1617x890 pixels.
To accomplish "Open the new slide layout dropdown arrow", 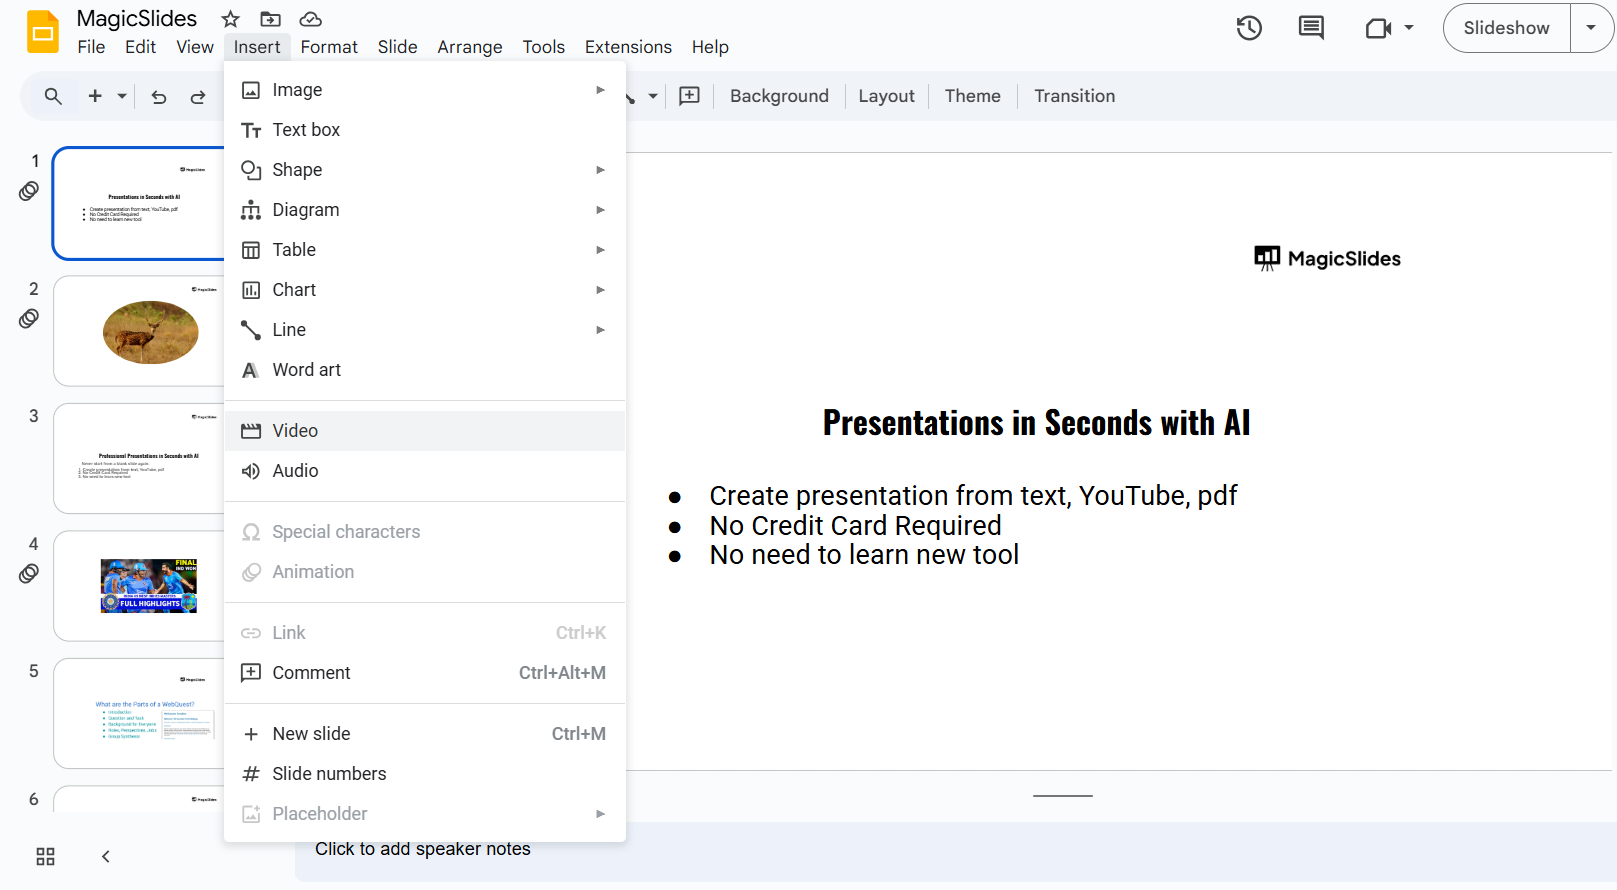I will tap(122, 96).
